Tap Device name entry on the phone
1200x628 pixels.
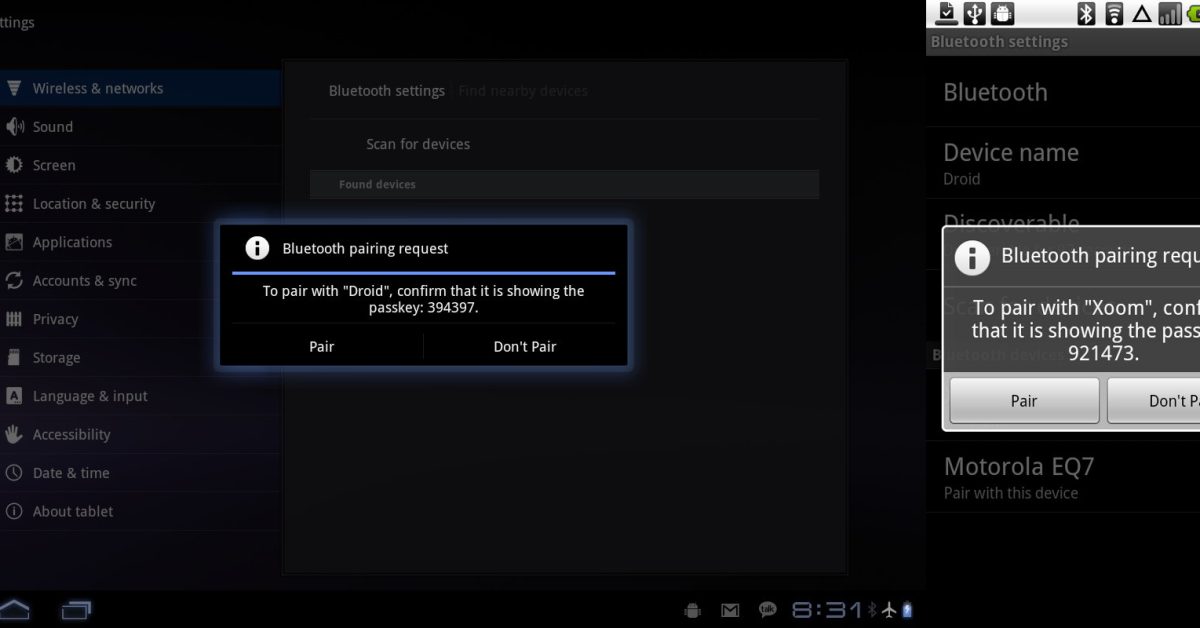(x=1010, y=163)
